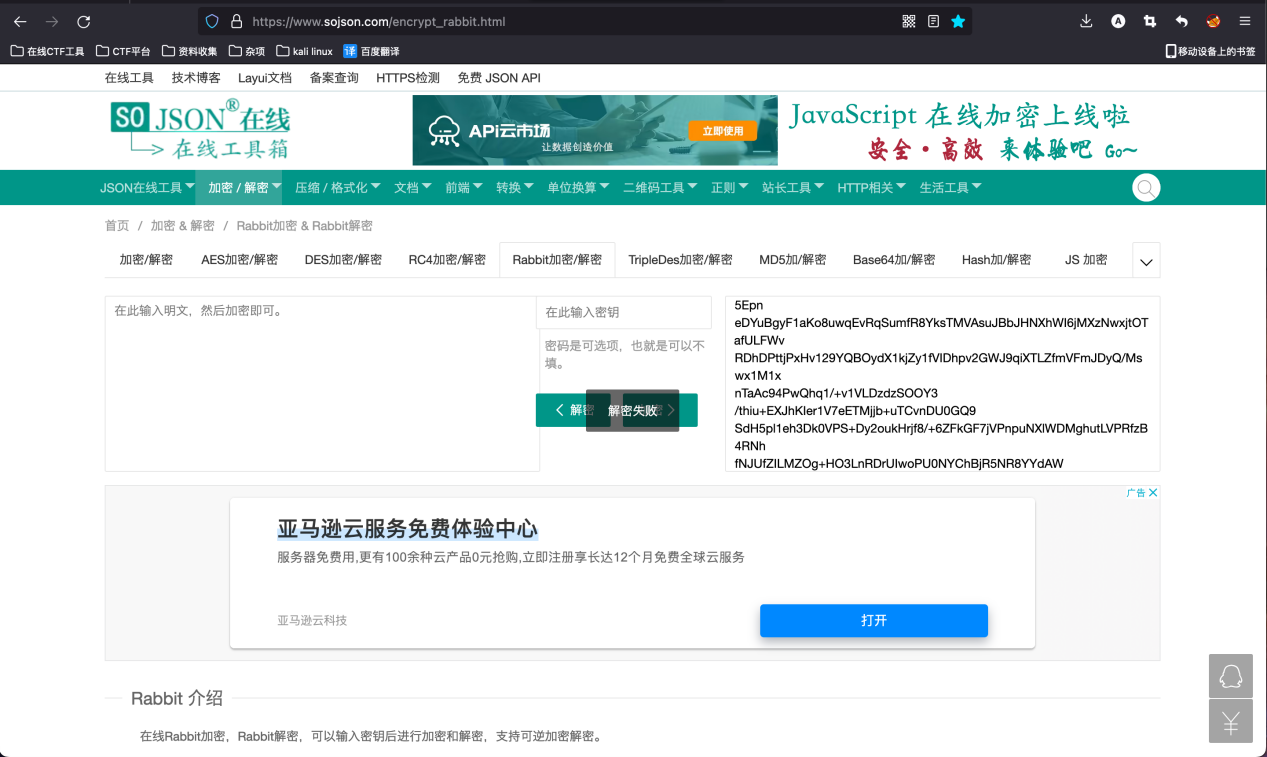Switch to the JS 加密 tab
Image resolution: width=1267 pixels, height=757 pixels.
point(1086,260)
